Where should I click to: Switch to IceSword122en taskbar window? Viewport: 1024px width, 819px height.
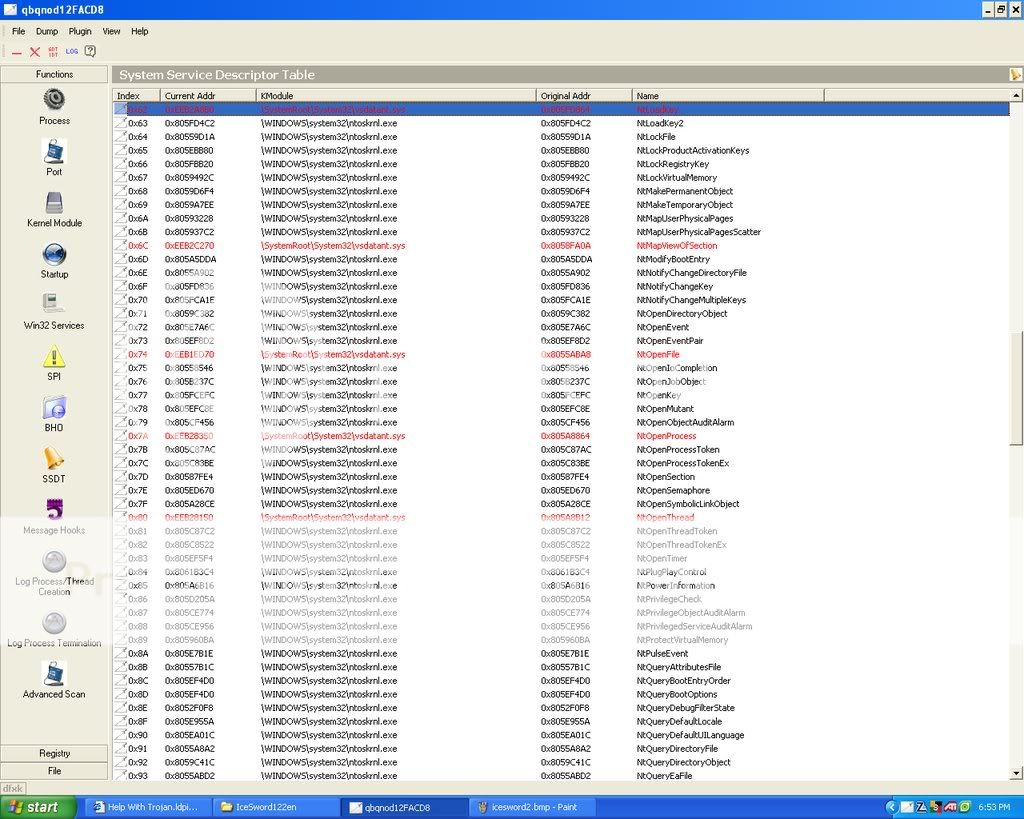(273, 807)
